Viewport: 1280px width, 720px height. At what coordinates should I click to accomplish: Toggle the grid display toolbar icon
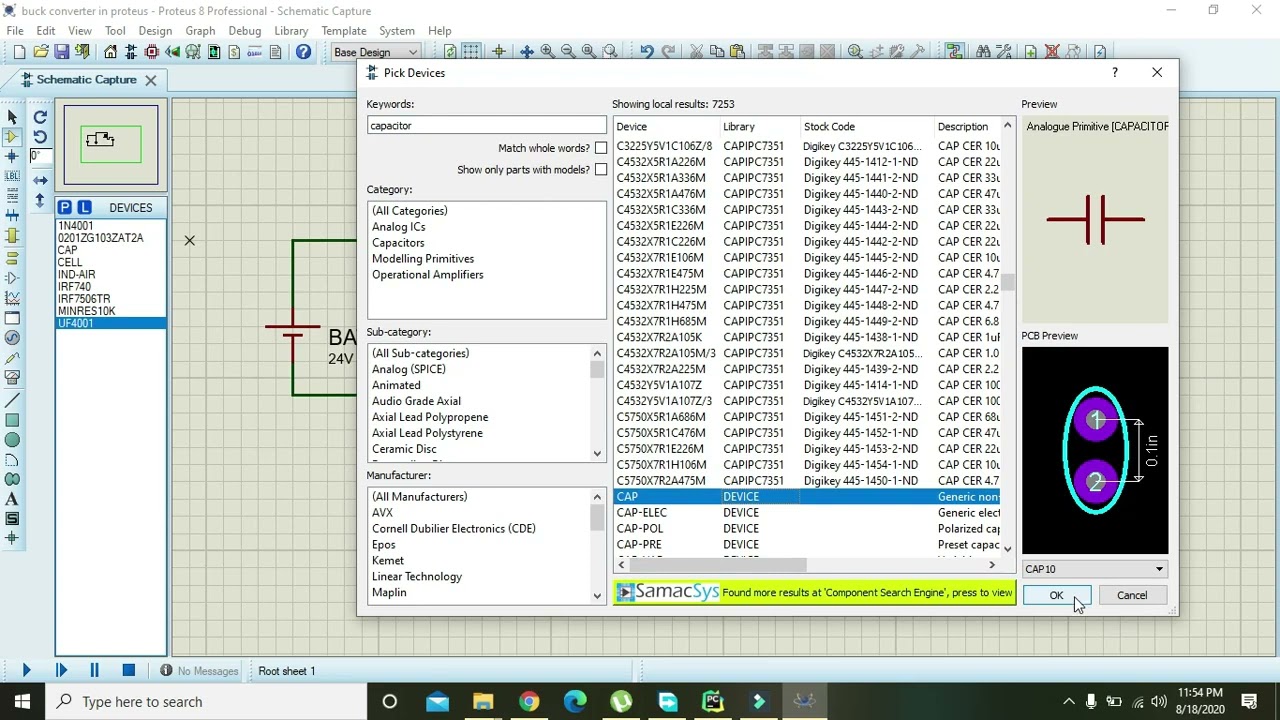[x=471, y=52]
